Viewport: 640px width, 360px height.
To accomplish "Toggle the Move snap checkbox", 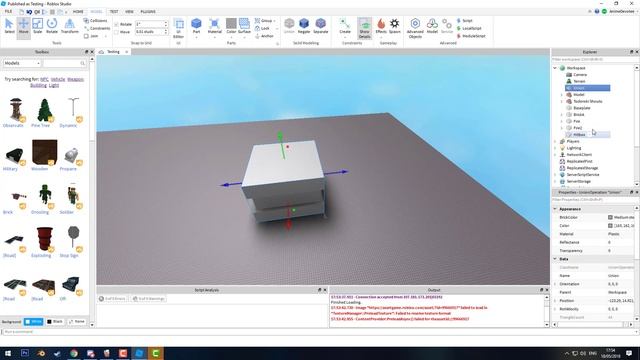I will point(116,32).
